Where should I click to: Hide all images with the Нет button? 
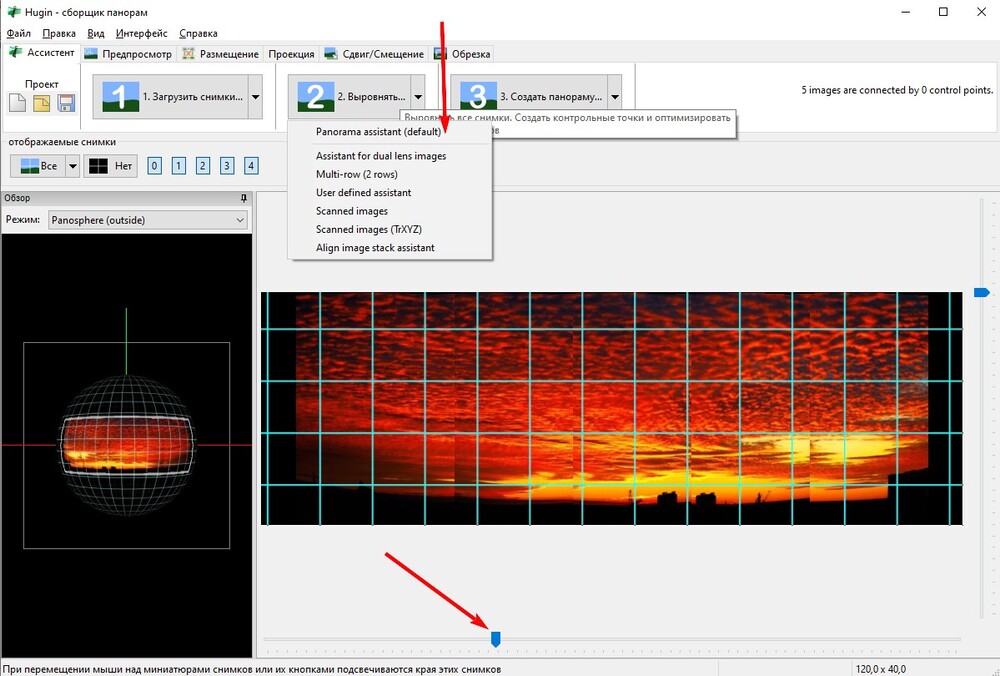click(x=111, y=166)
